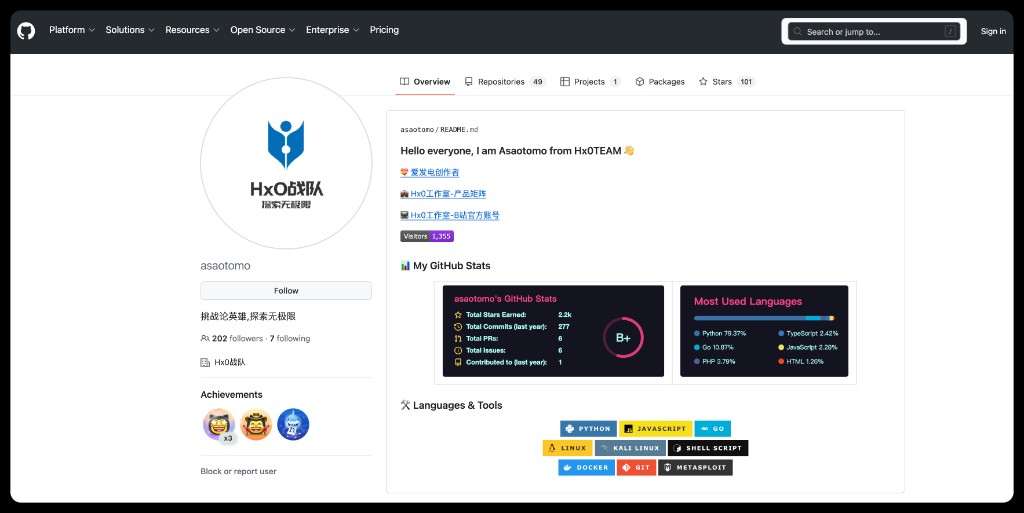1024x513 pixels.
Task: Switch to the Projects tab
Action: pyautogui.click(x=590, y=82)
